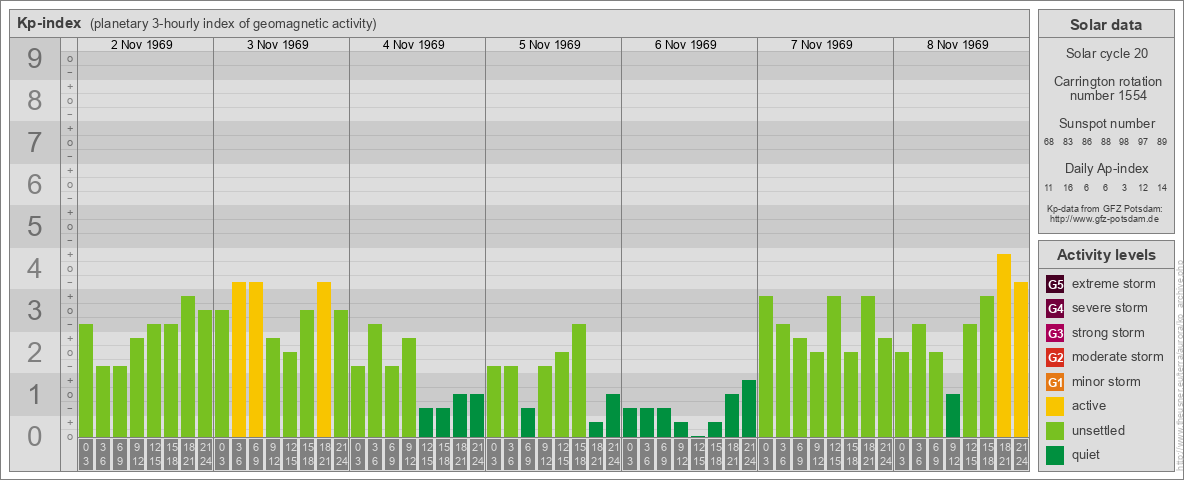Click the dark green bar for 8 Nov 9-12
The height and width of the screenshot is (480, 1184).
click(x=952, y=415)
